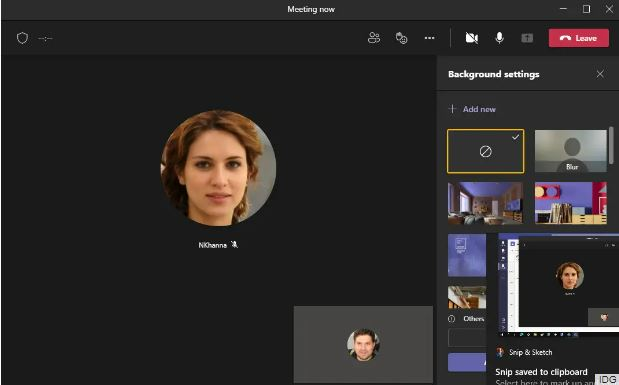Close the Background settings panel

pyautogui.click(x=600, y=74)
